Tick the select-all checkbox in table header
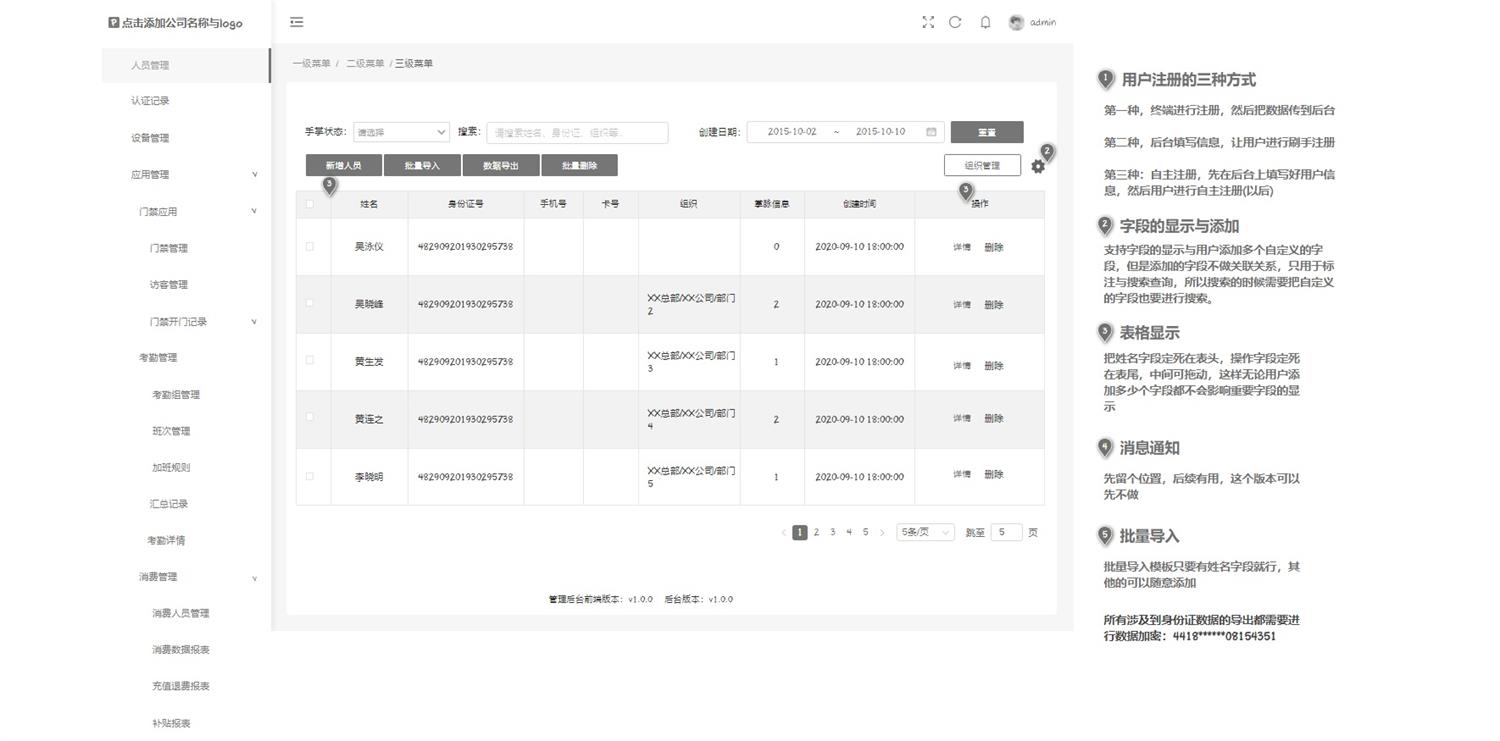This screenshot has height=741, width=1500. tap(310, 204)
